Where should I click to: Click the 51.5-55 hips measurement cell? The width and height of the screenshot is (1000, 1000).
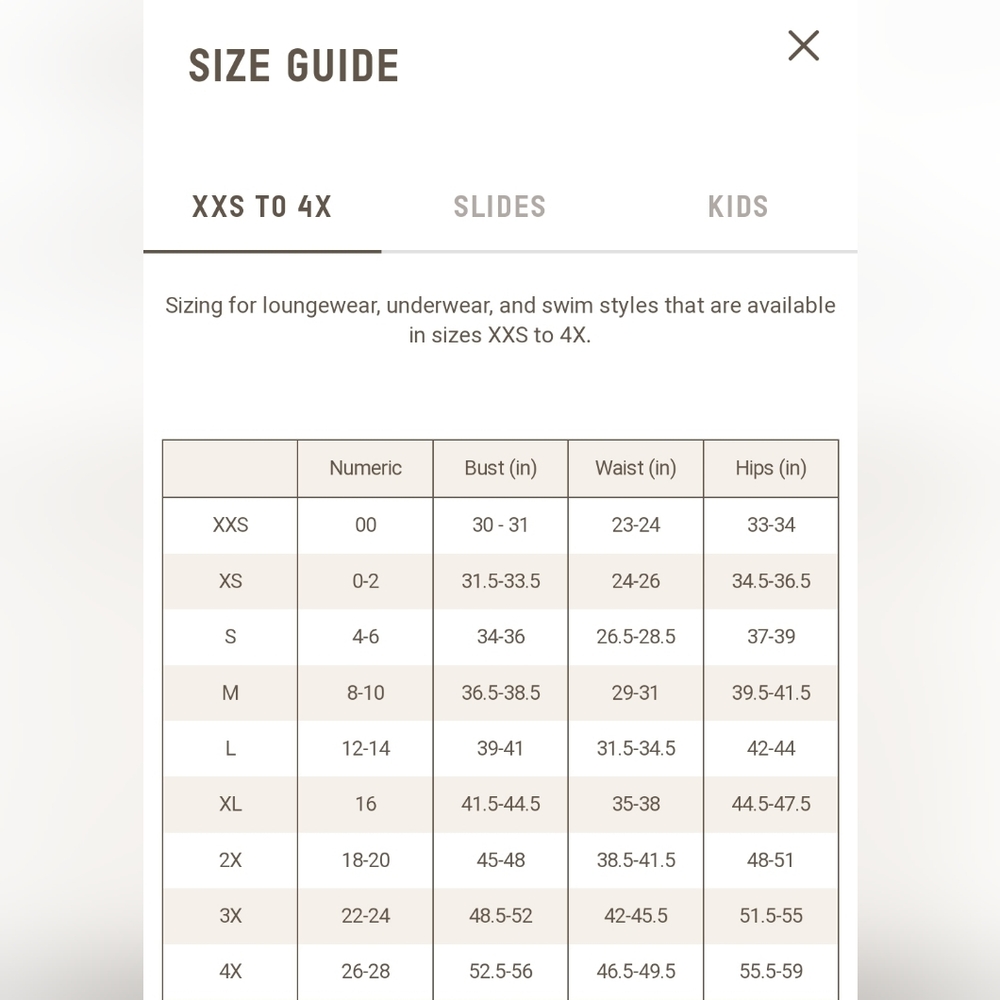tap(771, 916)
